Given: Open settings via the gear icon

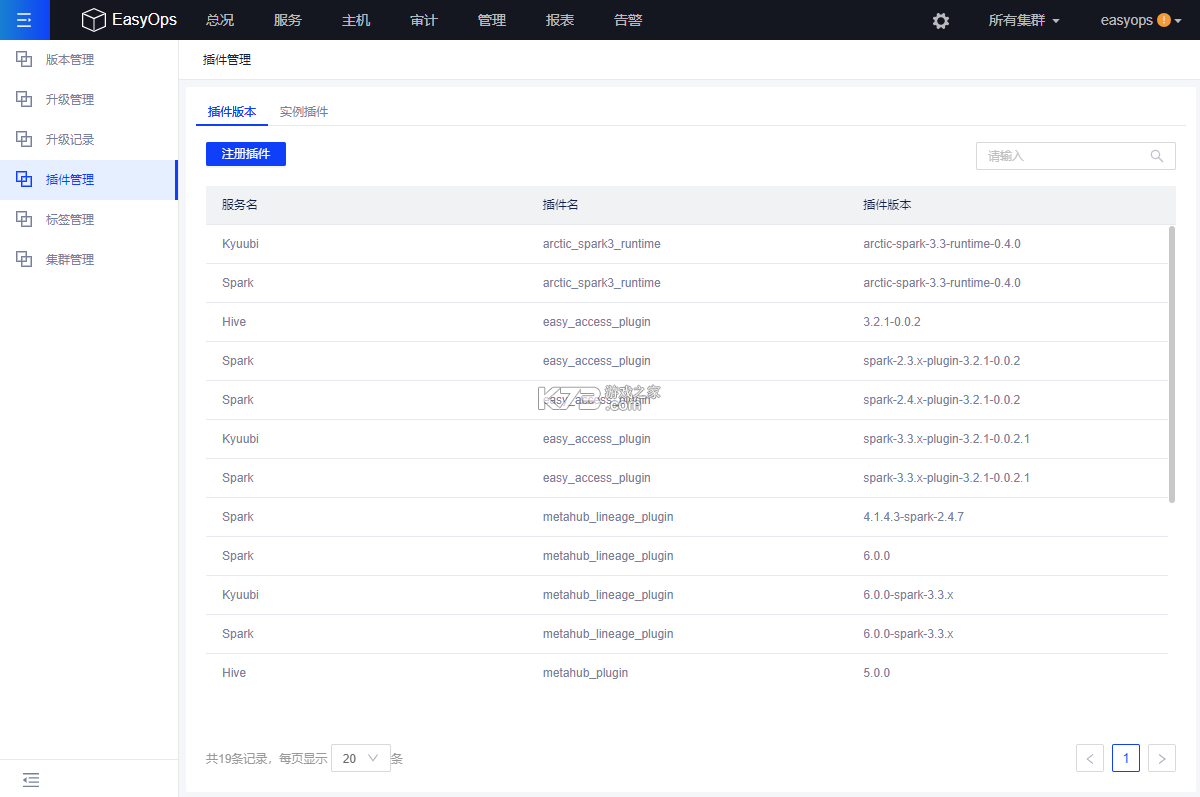Looking at the screenshot, I should click(x=941, y=20).
